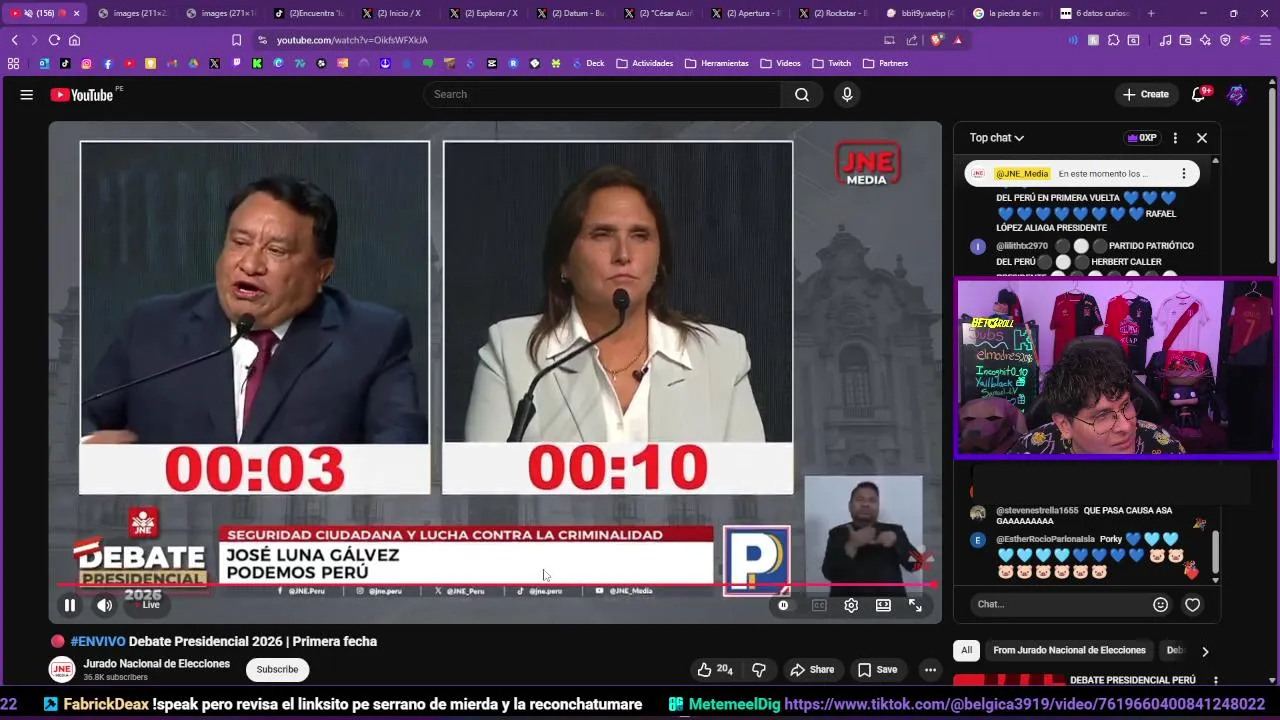Viewport: 1280px width, 720px height.
Task: Select the All filter chip
Action: [966, 650]
